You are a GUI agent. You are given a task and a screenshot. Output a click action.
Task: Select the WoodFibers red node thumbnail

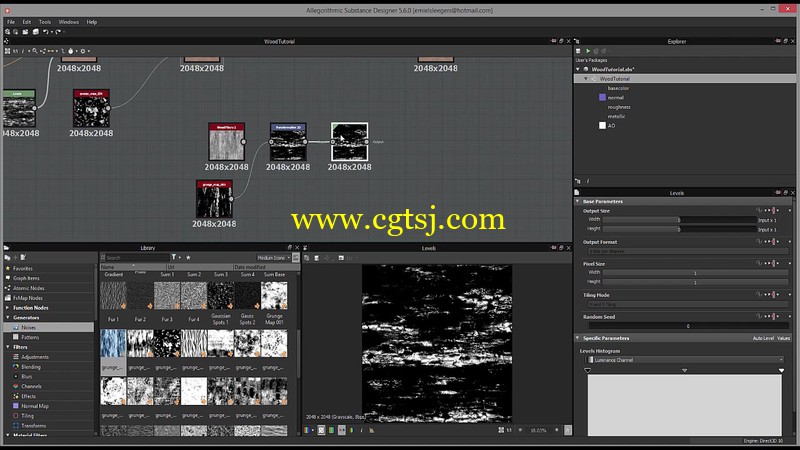227,142
